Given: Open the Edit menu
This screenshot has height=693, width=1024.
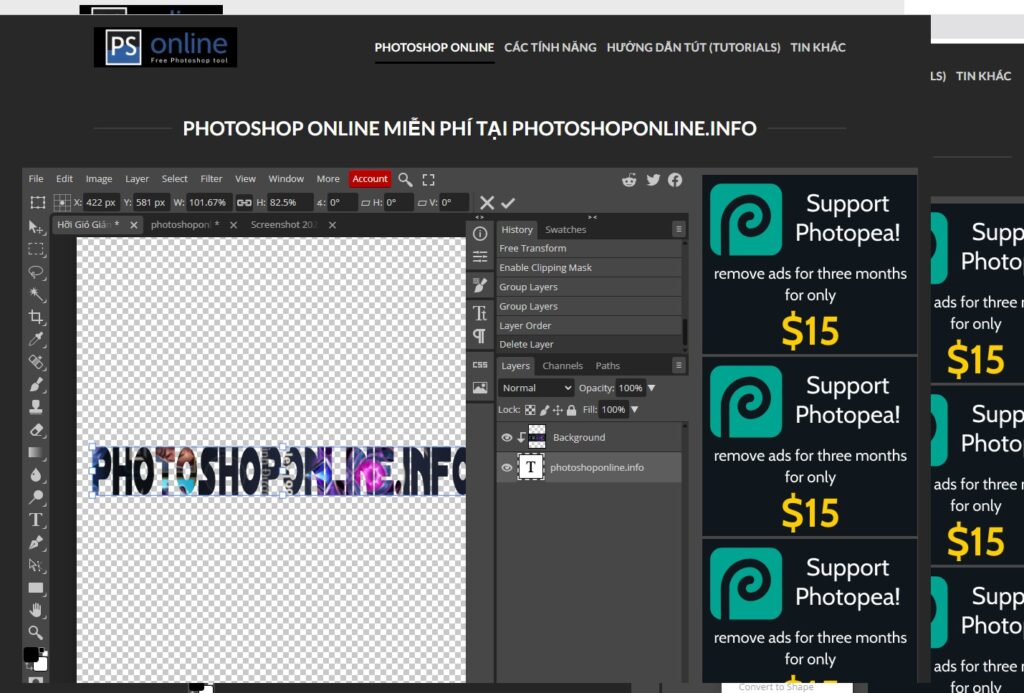Looking at the screenshot, I should [x=64, y=179].
